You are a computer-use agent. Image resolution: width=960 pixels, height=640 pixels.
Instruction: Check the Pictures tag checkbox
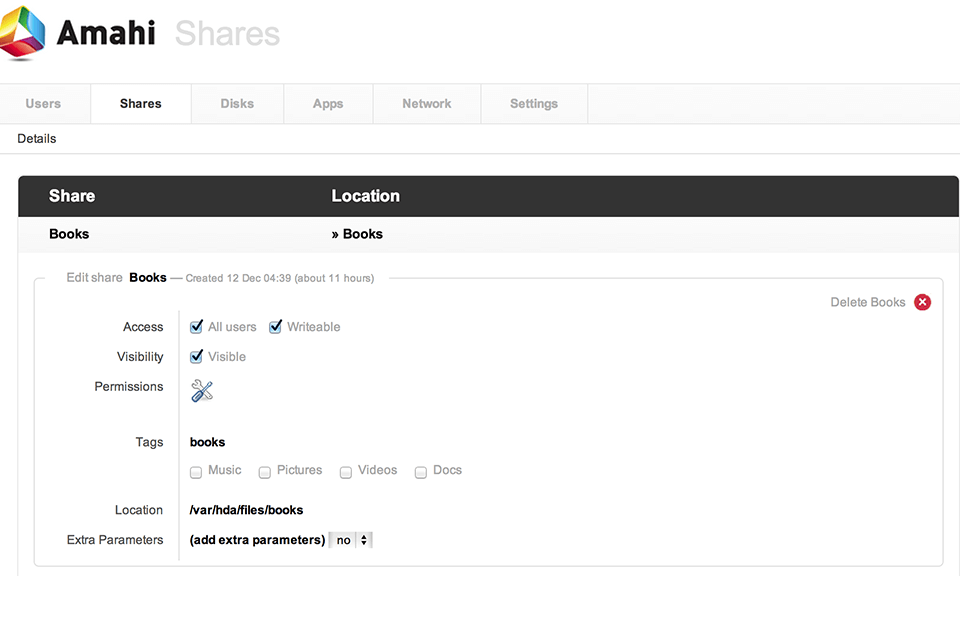(x=265, y=472)
